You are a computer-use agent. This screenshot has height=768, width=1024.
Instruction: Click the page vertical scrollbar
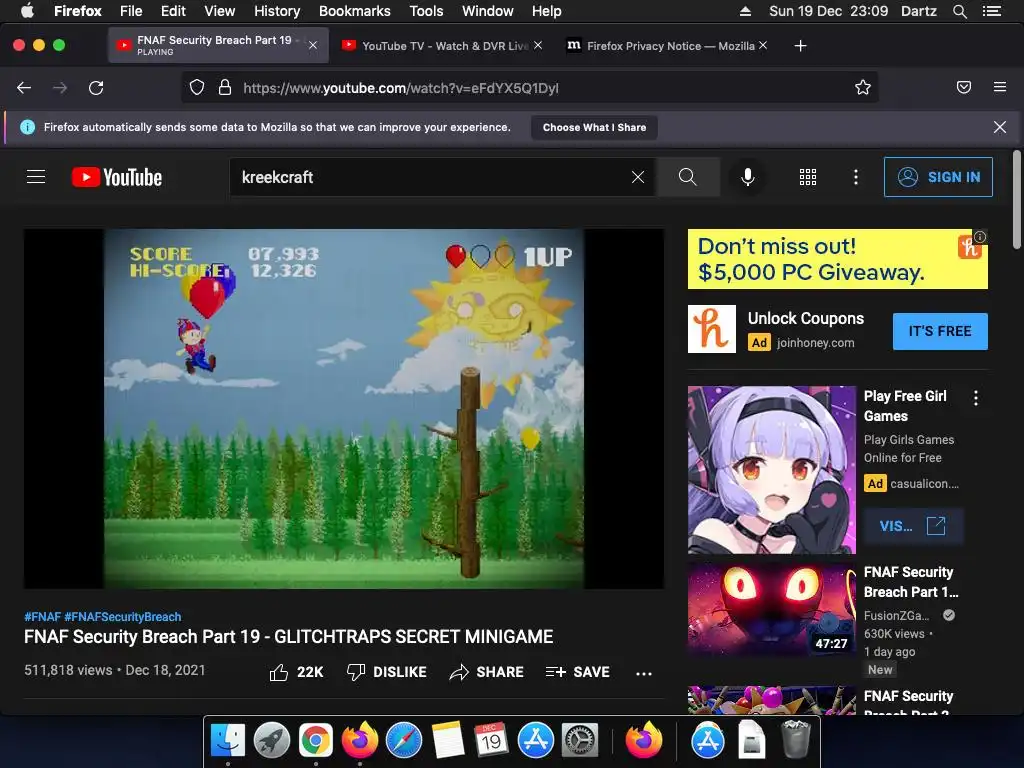point(1016,200)
